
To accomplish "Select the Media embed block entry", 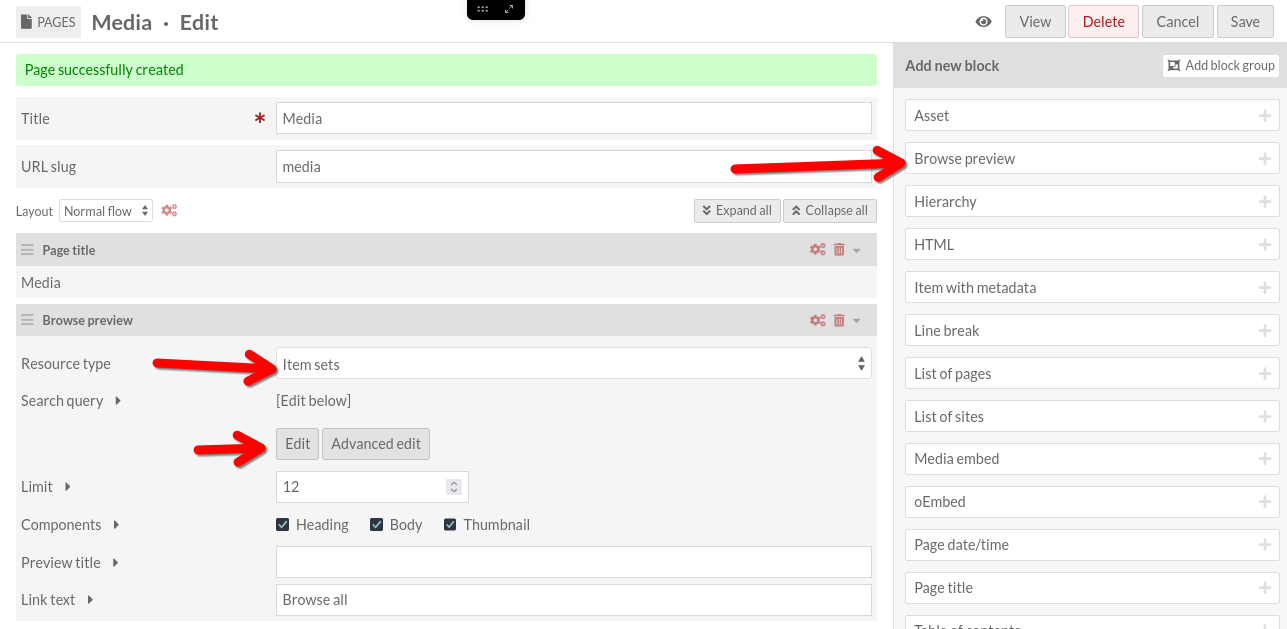I will (x=1092, y=459).
